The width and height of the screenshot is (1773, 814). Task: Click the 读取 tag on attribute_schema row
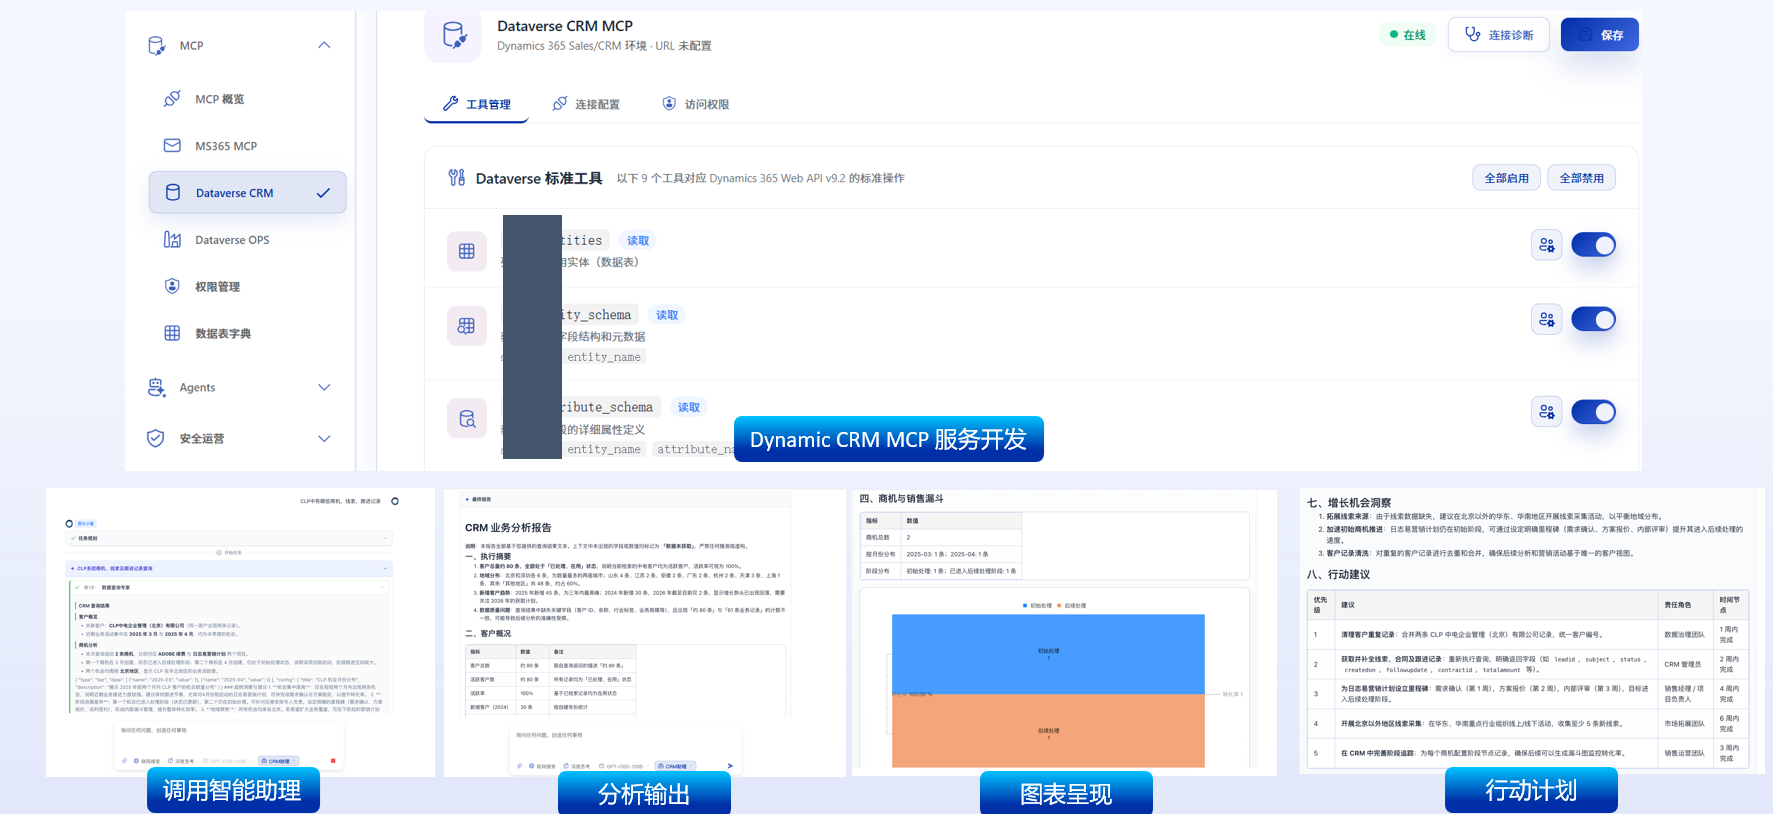[x=689, y=407]
